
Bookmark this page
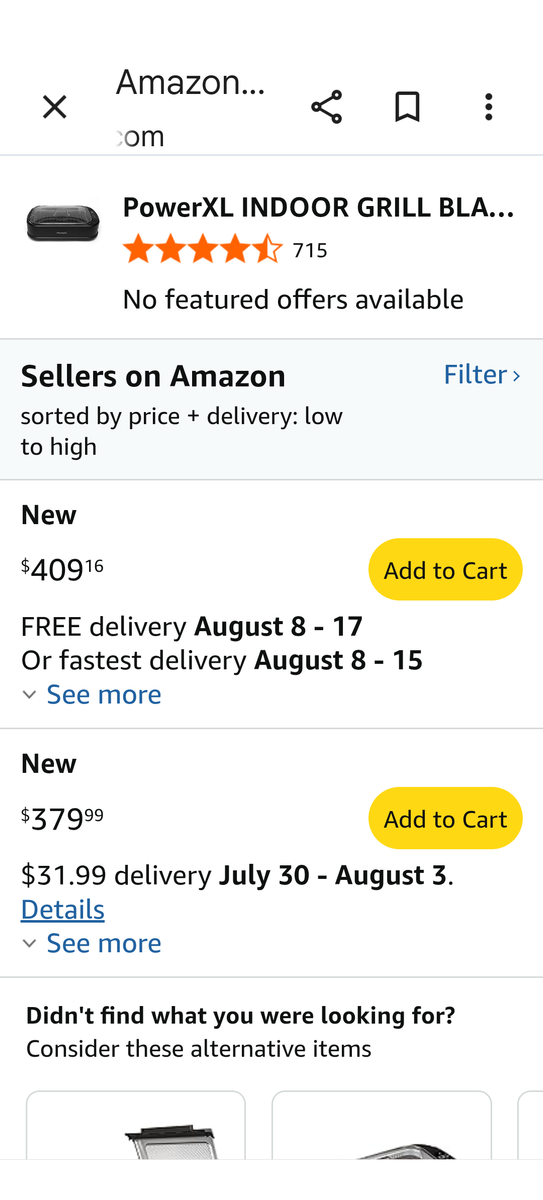[x=407, y=107]
